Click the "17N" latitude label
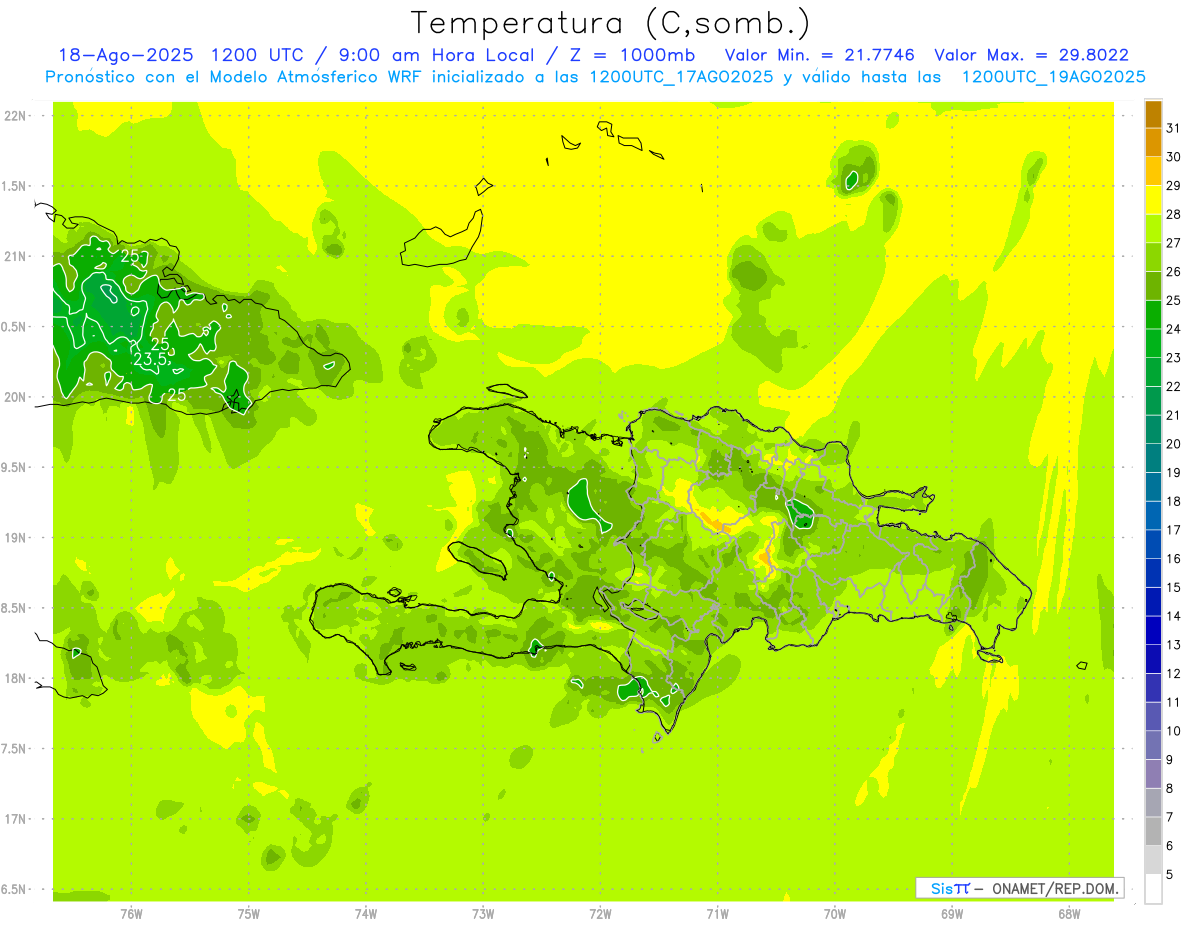This screenshot has width=1200, height=927. (x=17, y=819)
